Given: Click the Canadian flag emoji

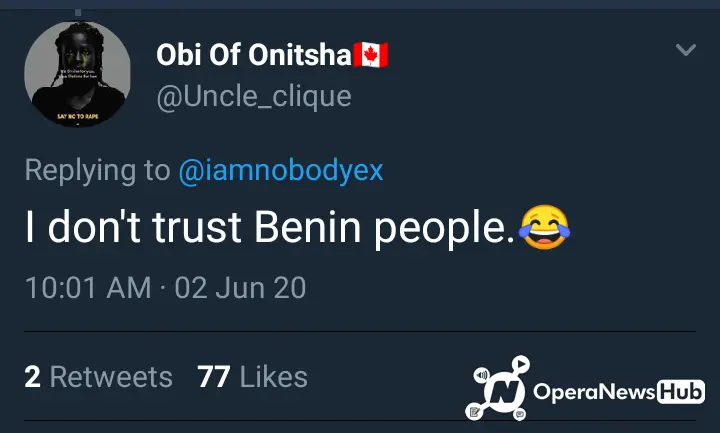Looking at the screenshot, I should 371,55.
